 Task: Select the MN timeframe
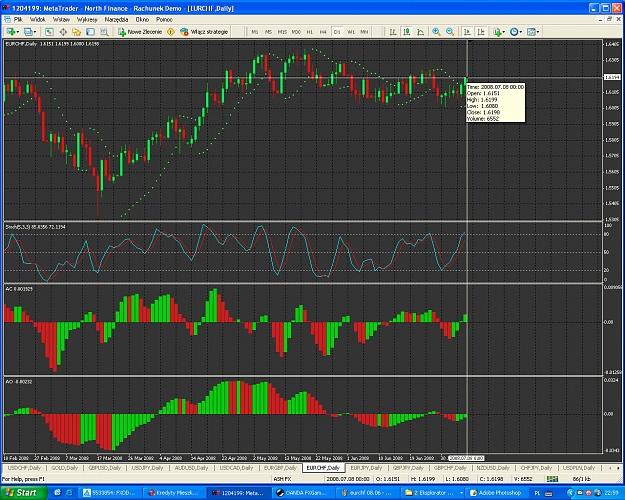coord(364,32)
